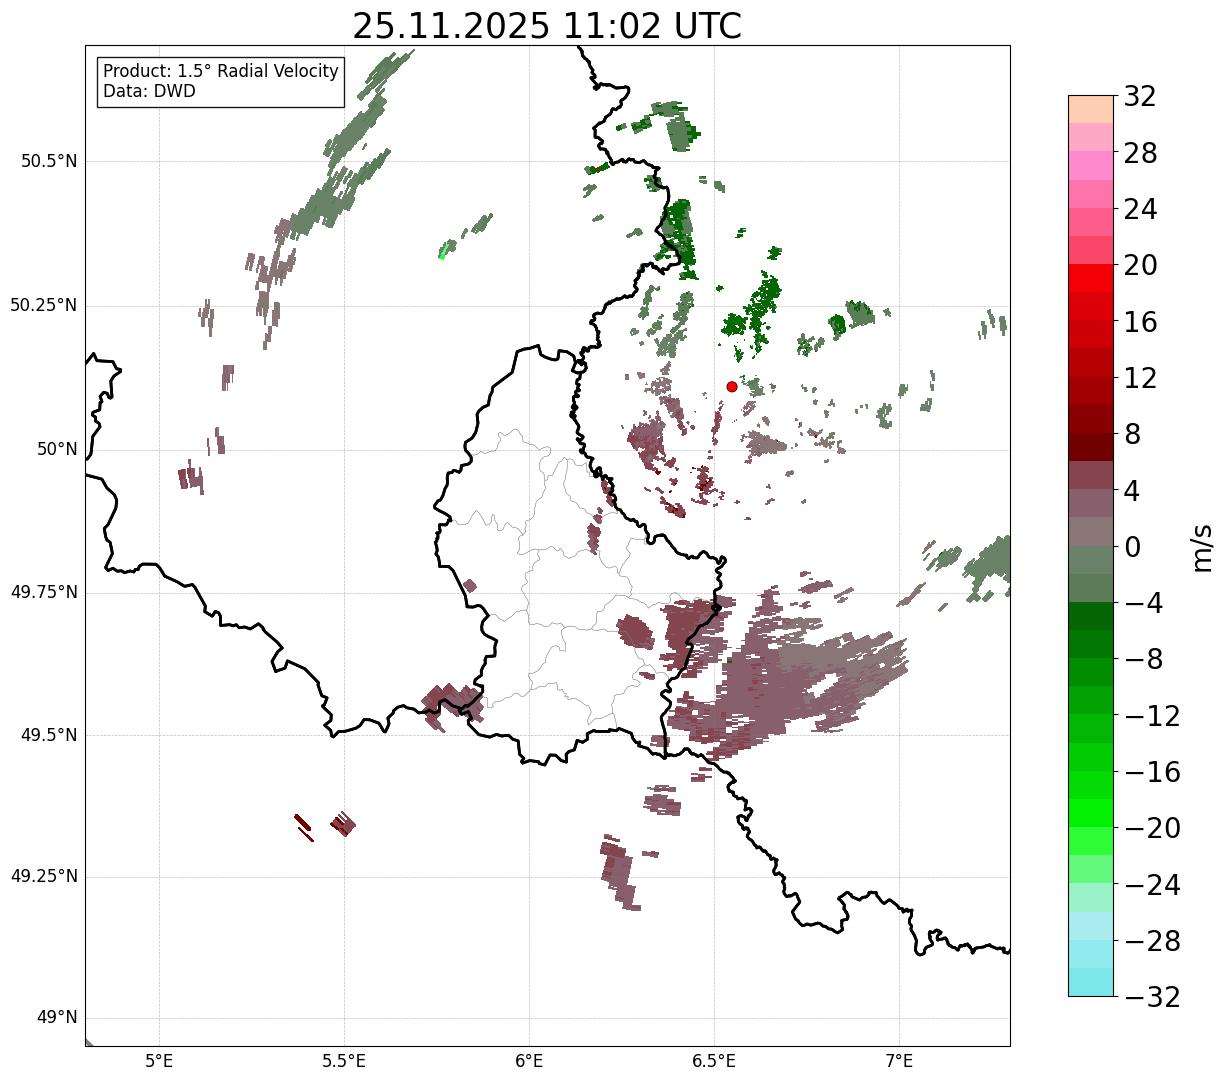Click the title text 25.11.2025 11:02 UTC
1225x1081 pixels.
(x=547, y=26)
